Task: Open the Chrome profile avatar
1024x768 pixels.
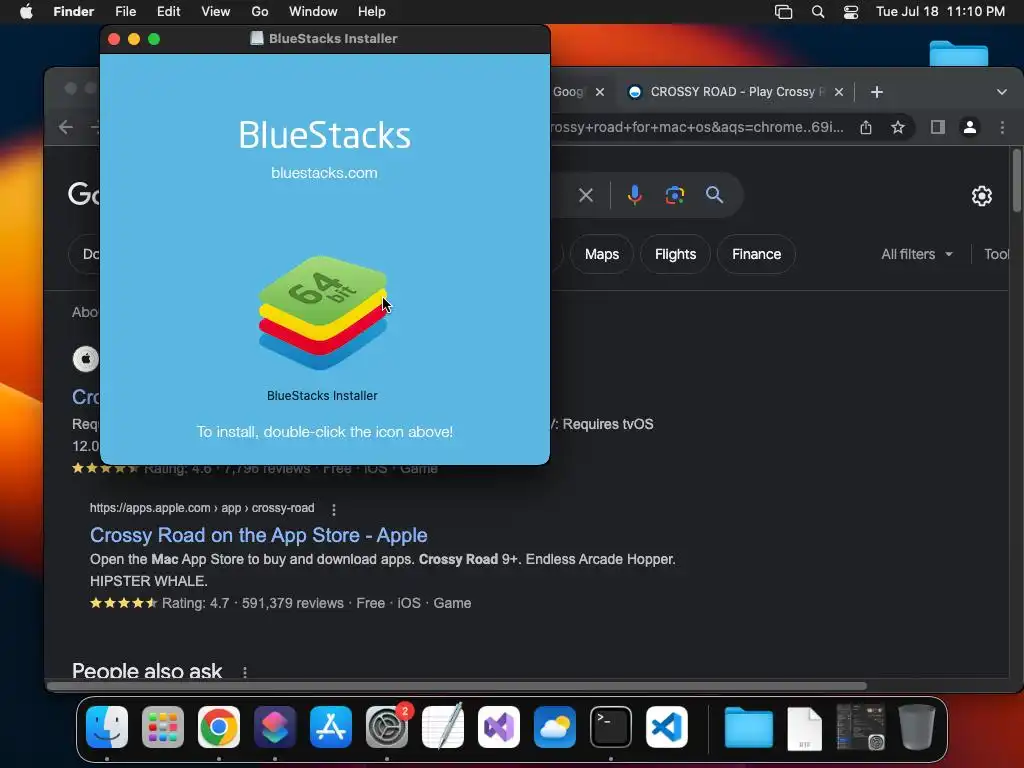Action: pyautogui.click(x=970, y=127)
